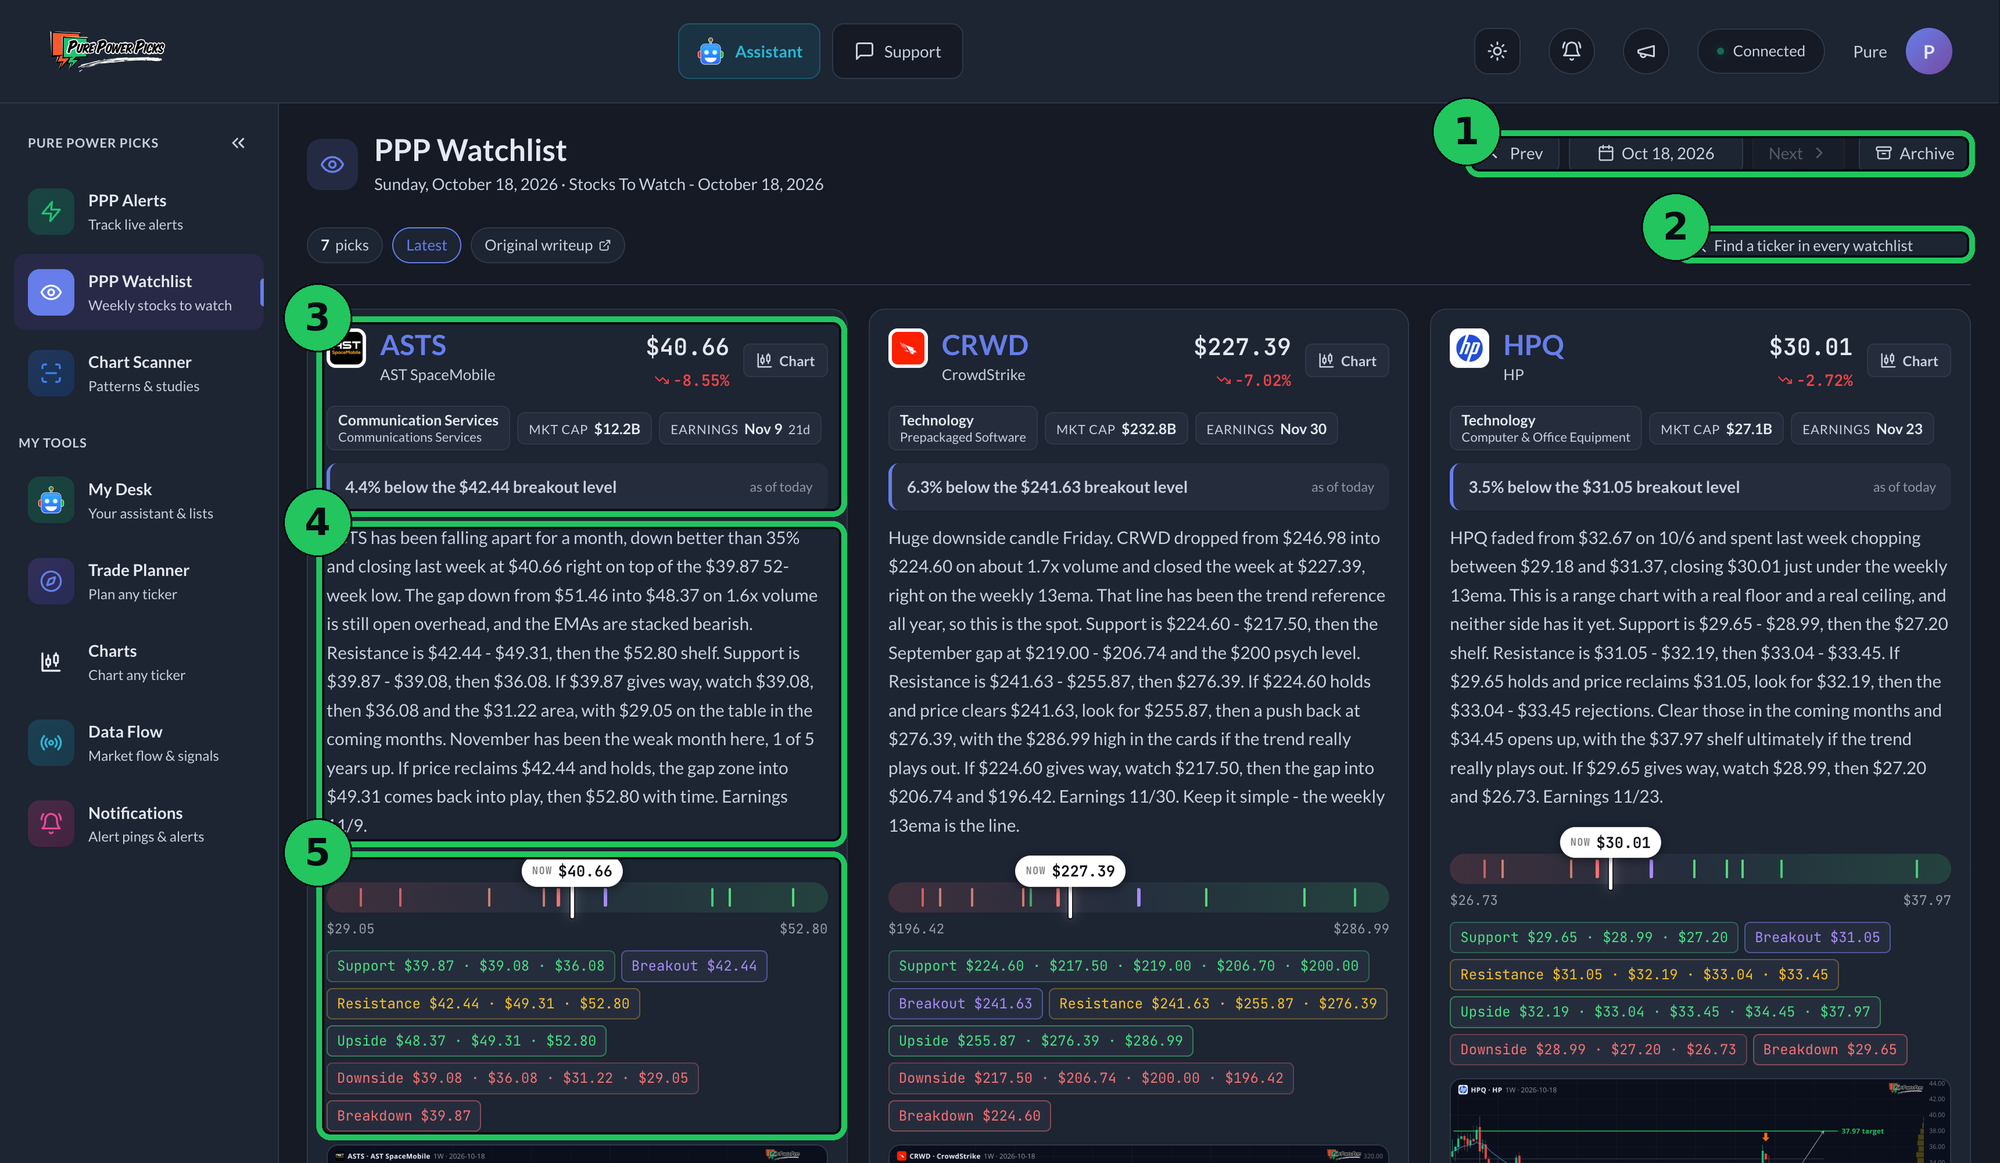Screen dimensions: 2000x1163
Task: Click the Notifications bell sidebar icon
Action: (51, 824)
